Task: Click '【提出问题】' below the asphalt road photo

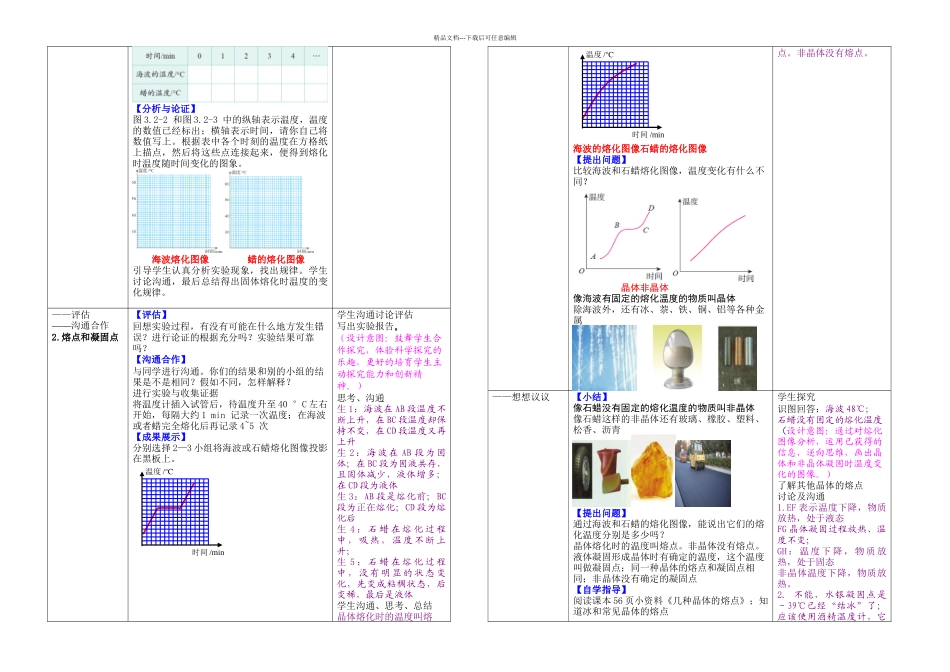Action: point(601,513)
